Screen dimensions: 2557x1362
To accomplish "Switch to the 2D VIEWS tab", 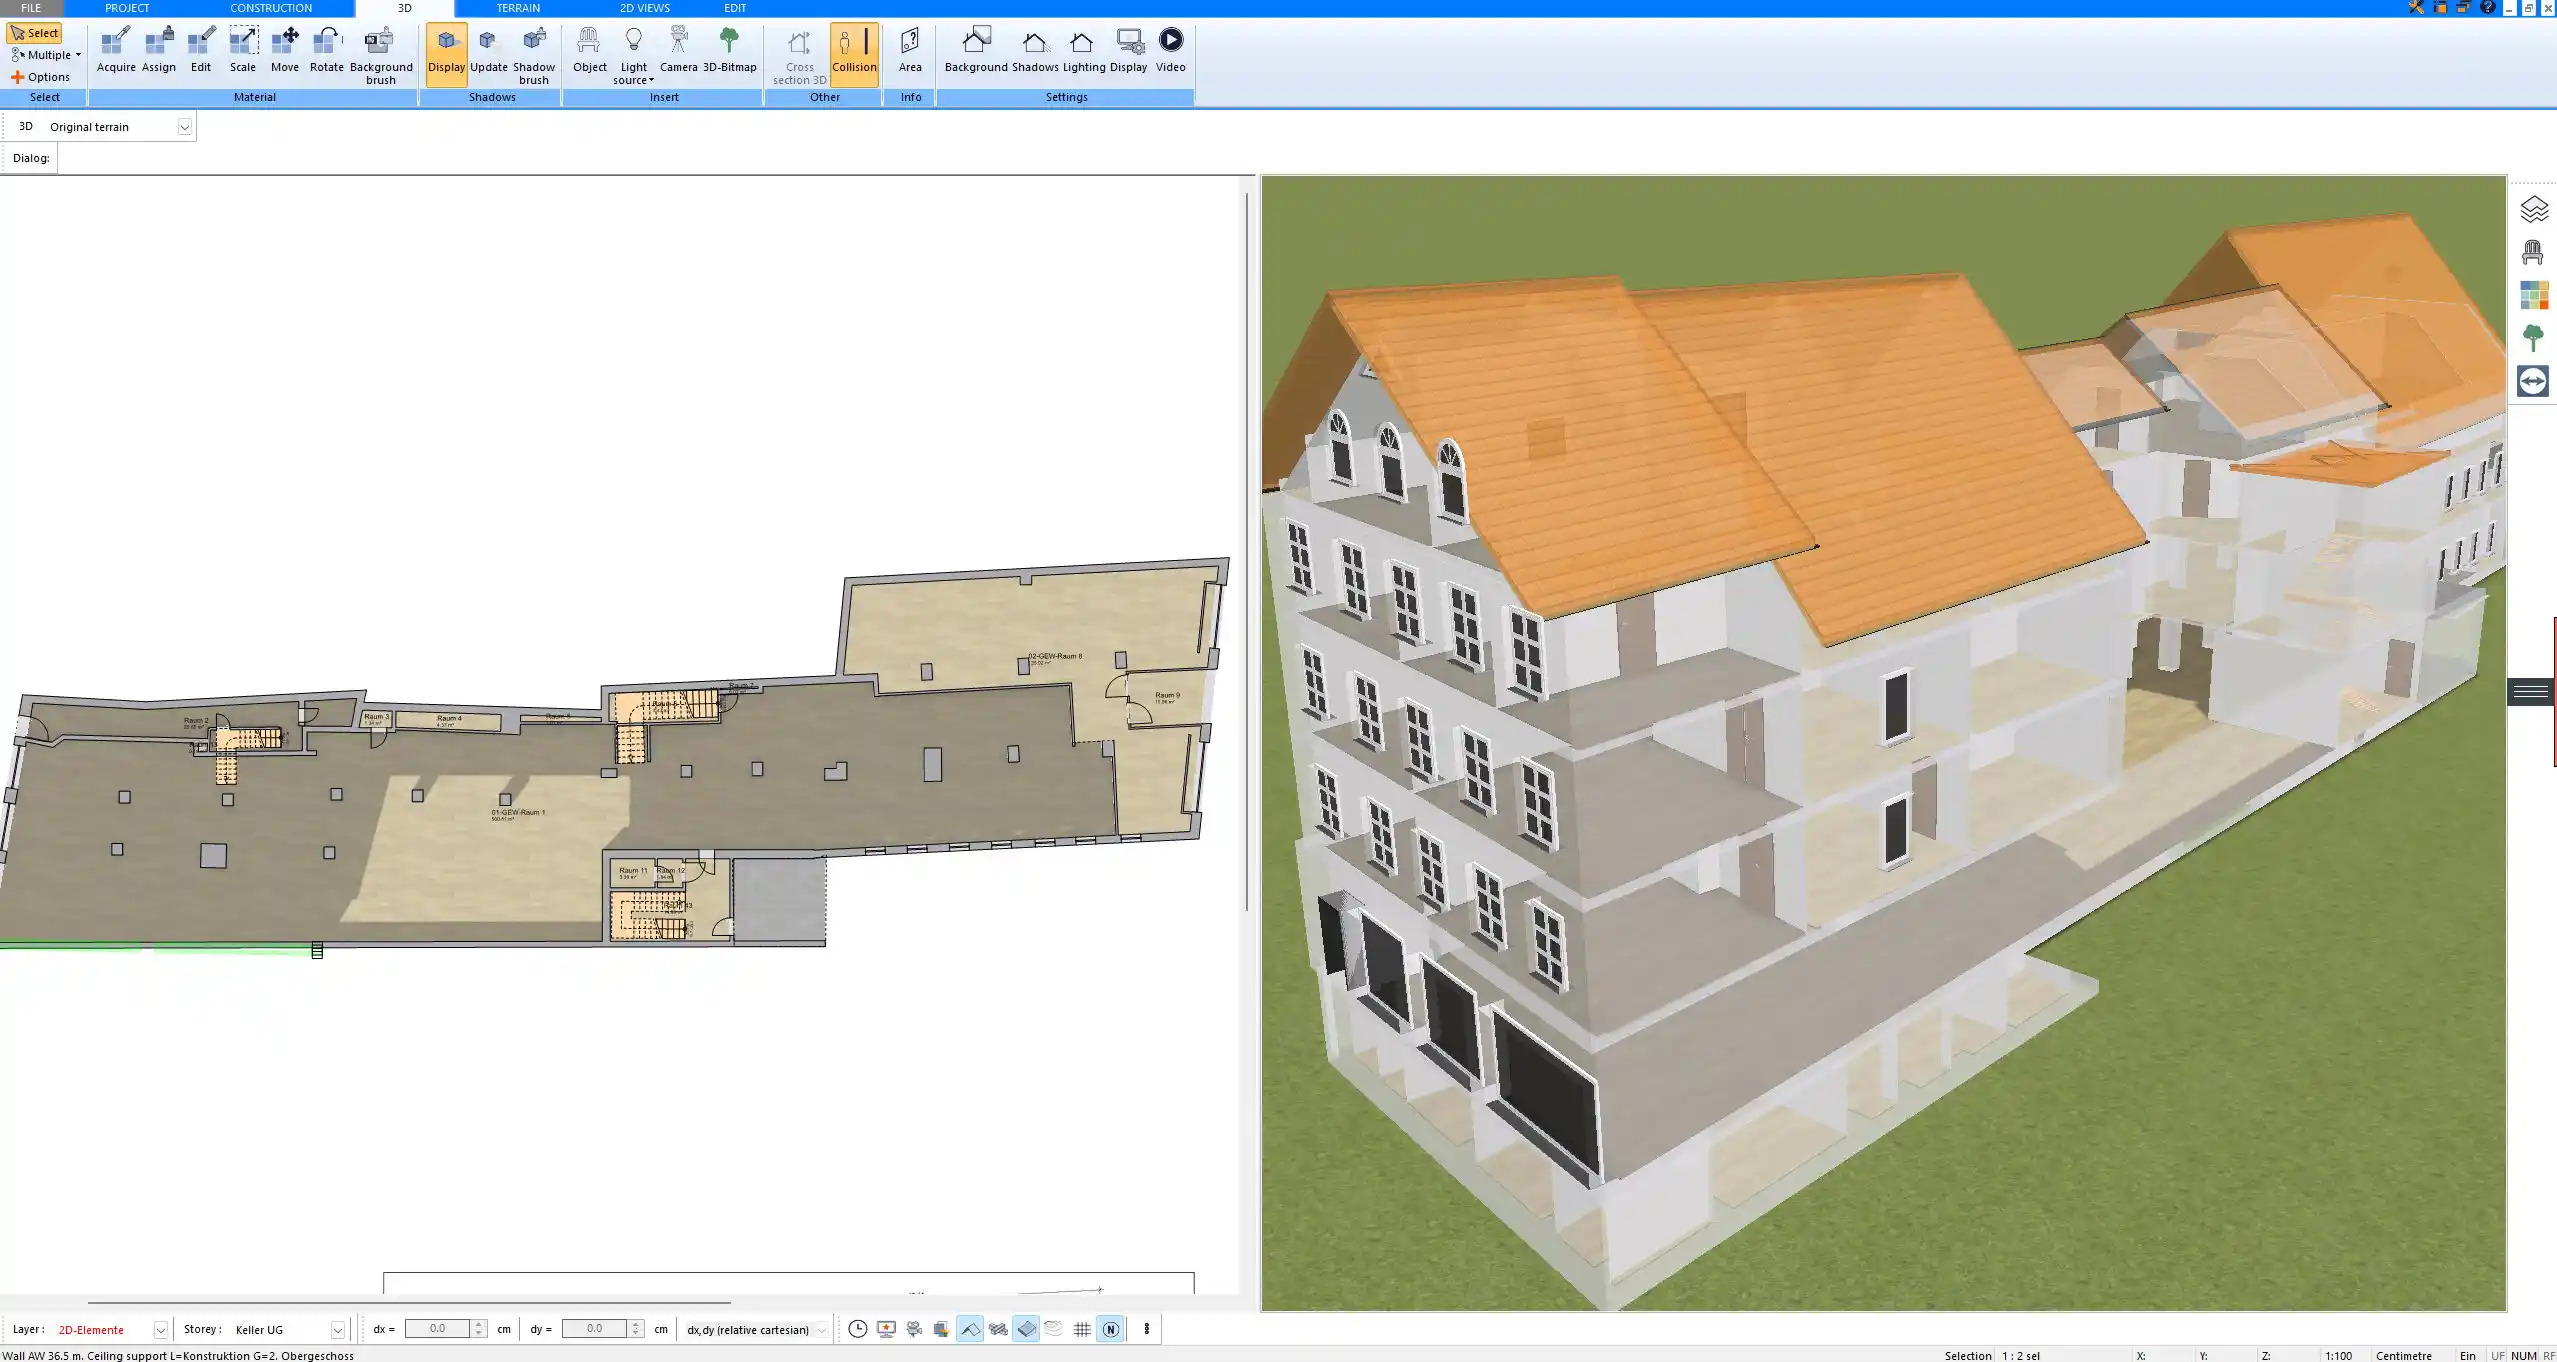I will 645,8.
